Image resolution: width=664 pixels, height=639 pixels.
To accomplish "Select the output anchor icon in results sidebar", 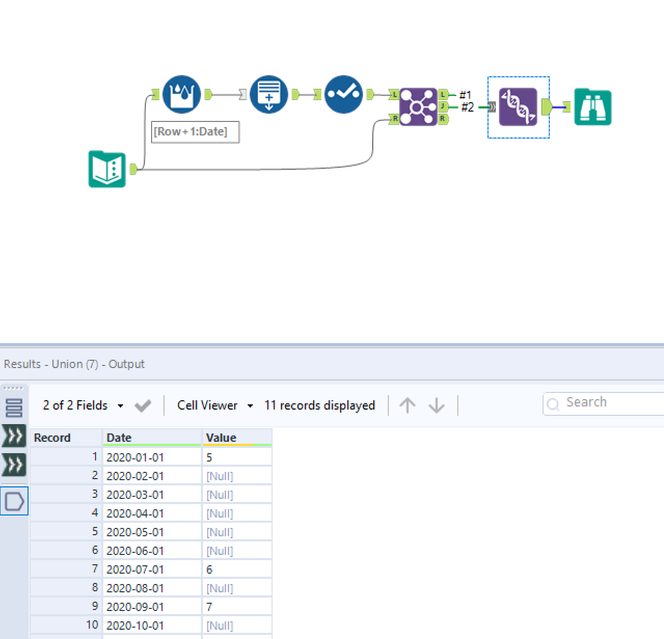I will tap(14, 501).
